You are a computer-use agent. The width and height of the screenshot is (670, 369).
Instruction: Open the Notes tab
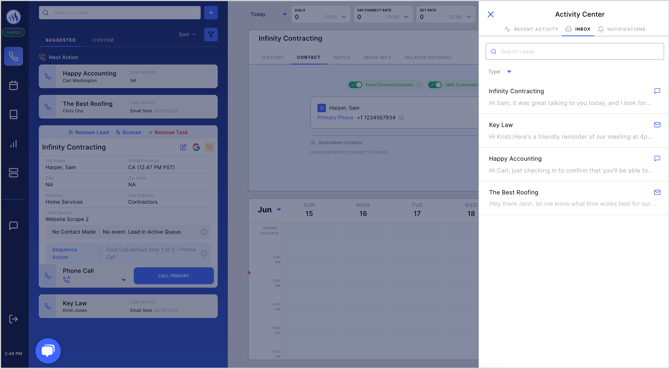tap(342, 57)
